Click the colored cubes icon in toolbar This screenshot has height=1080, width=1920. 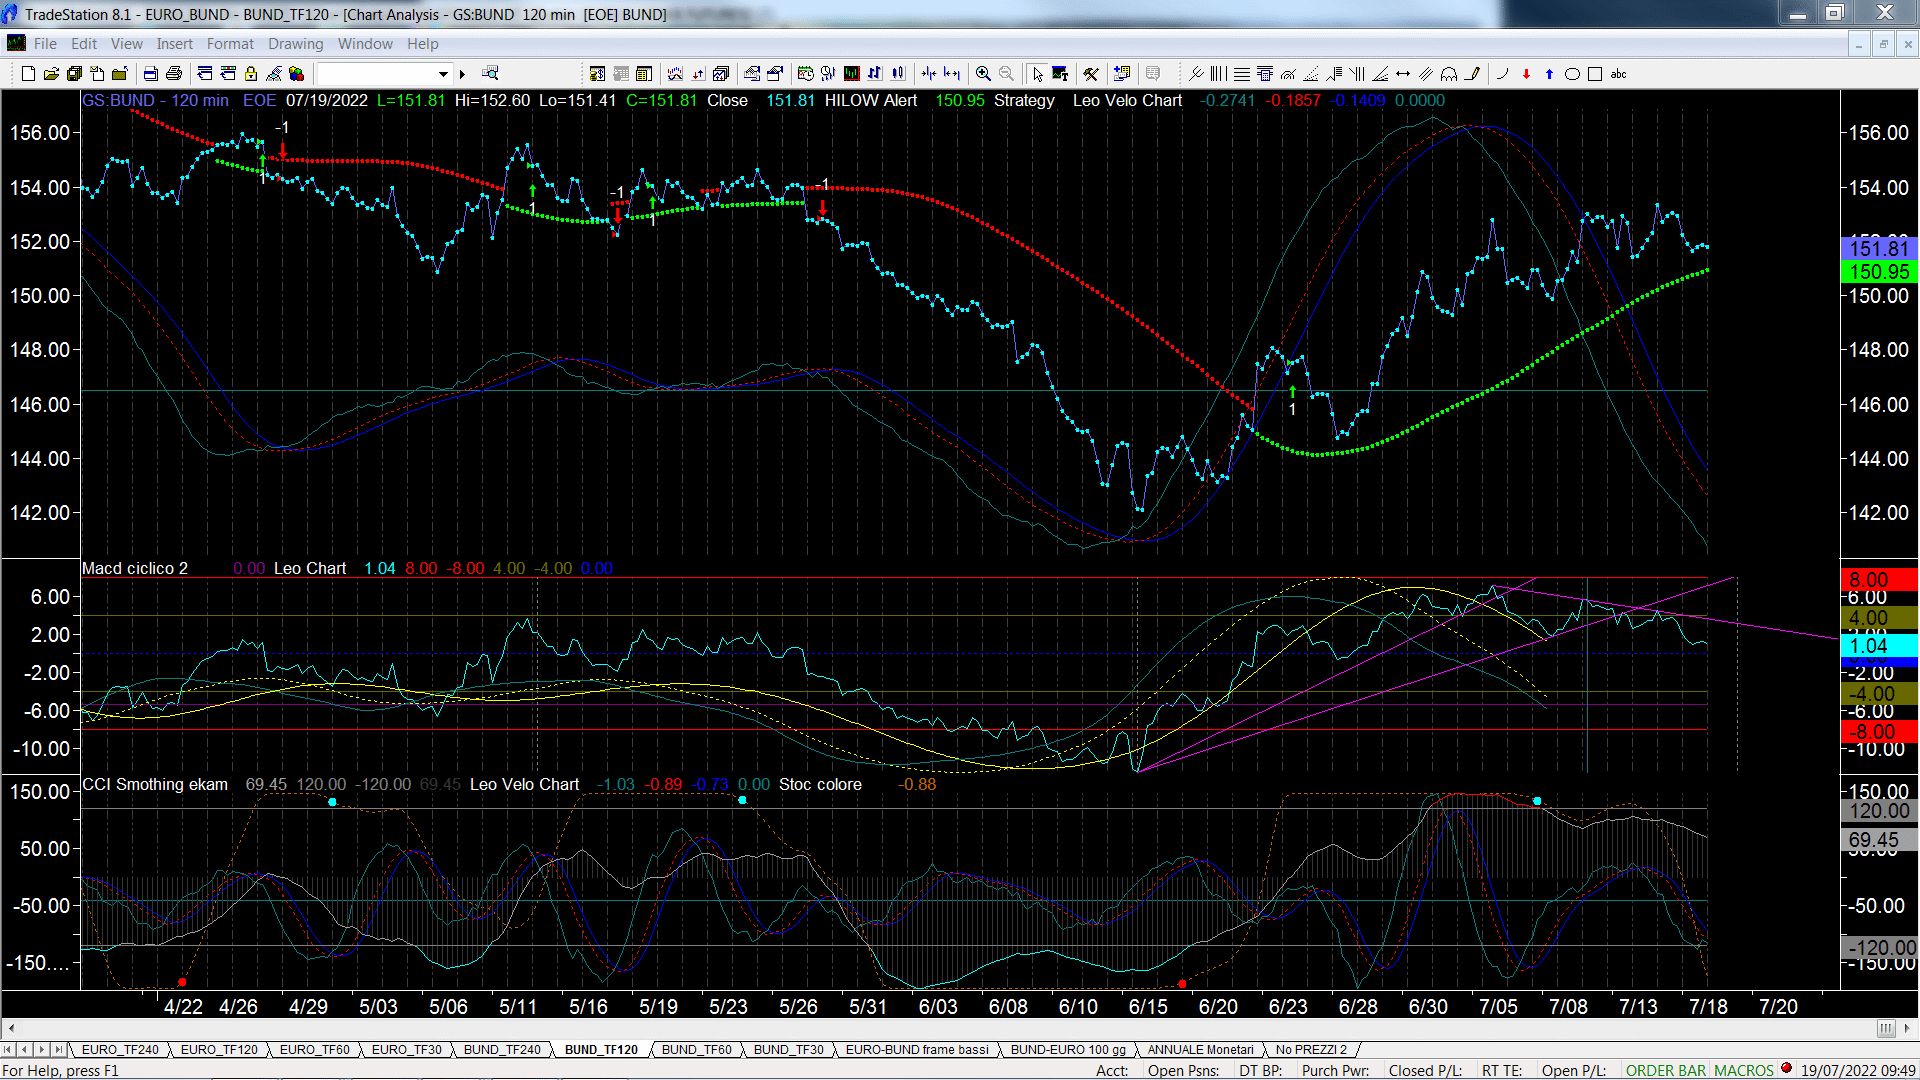click(x=297, y=74)
